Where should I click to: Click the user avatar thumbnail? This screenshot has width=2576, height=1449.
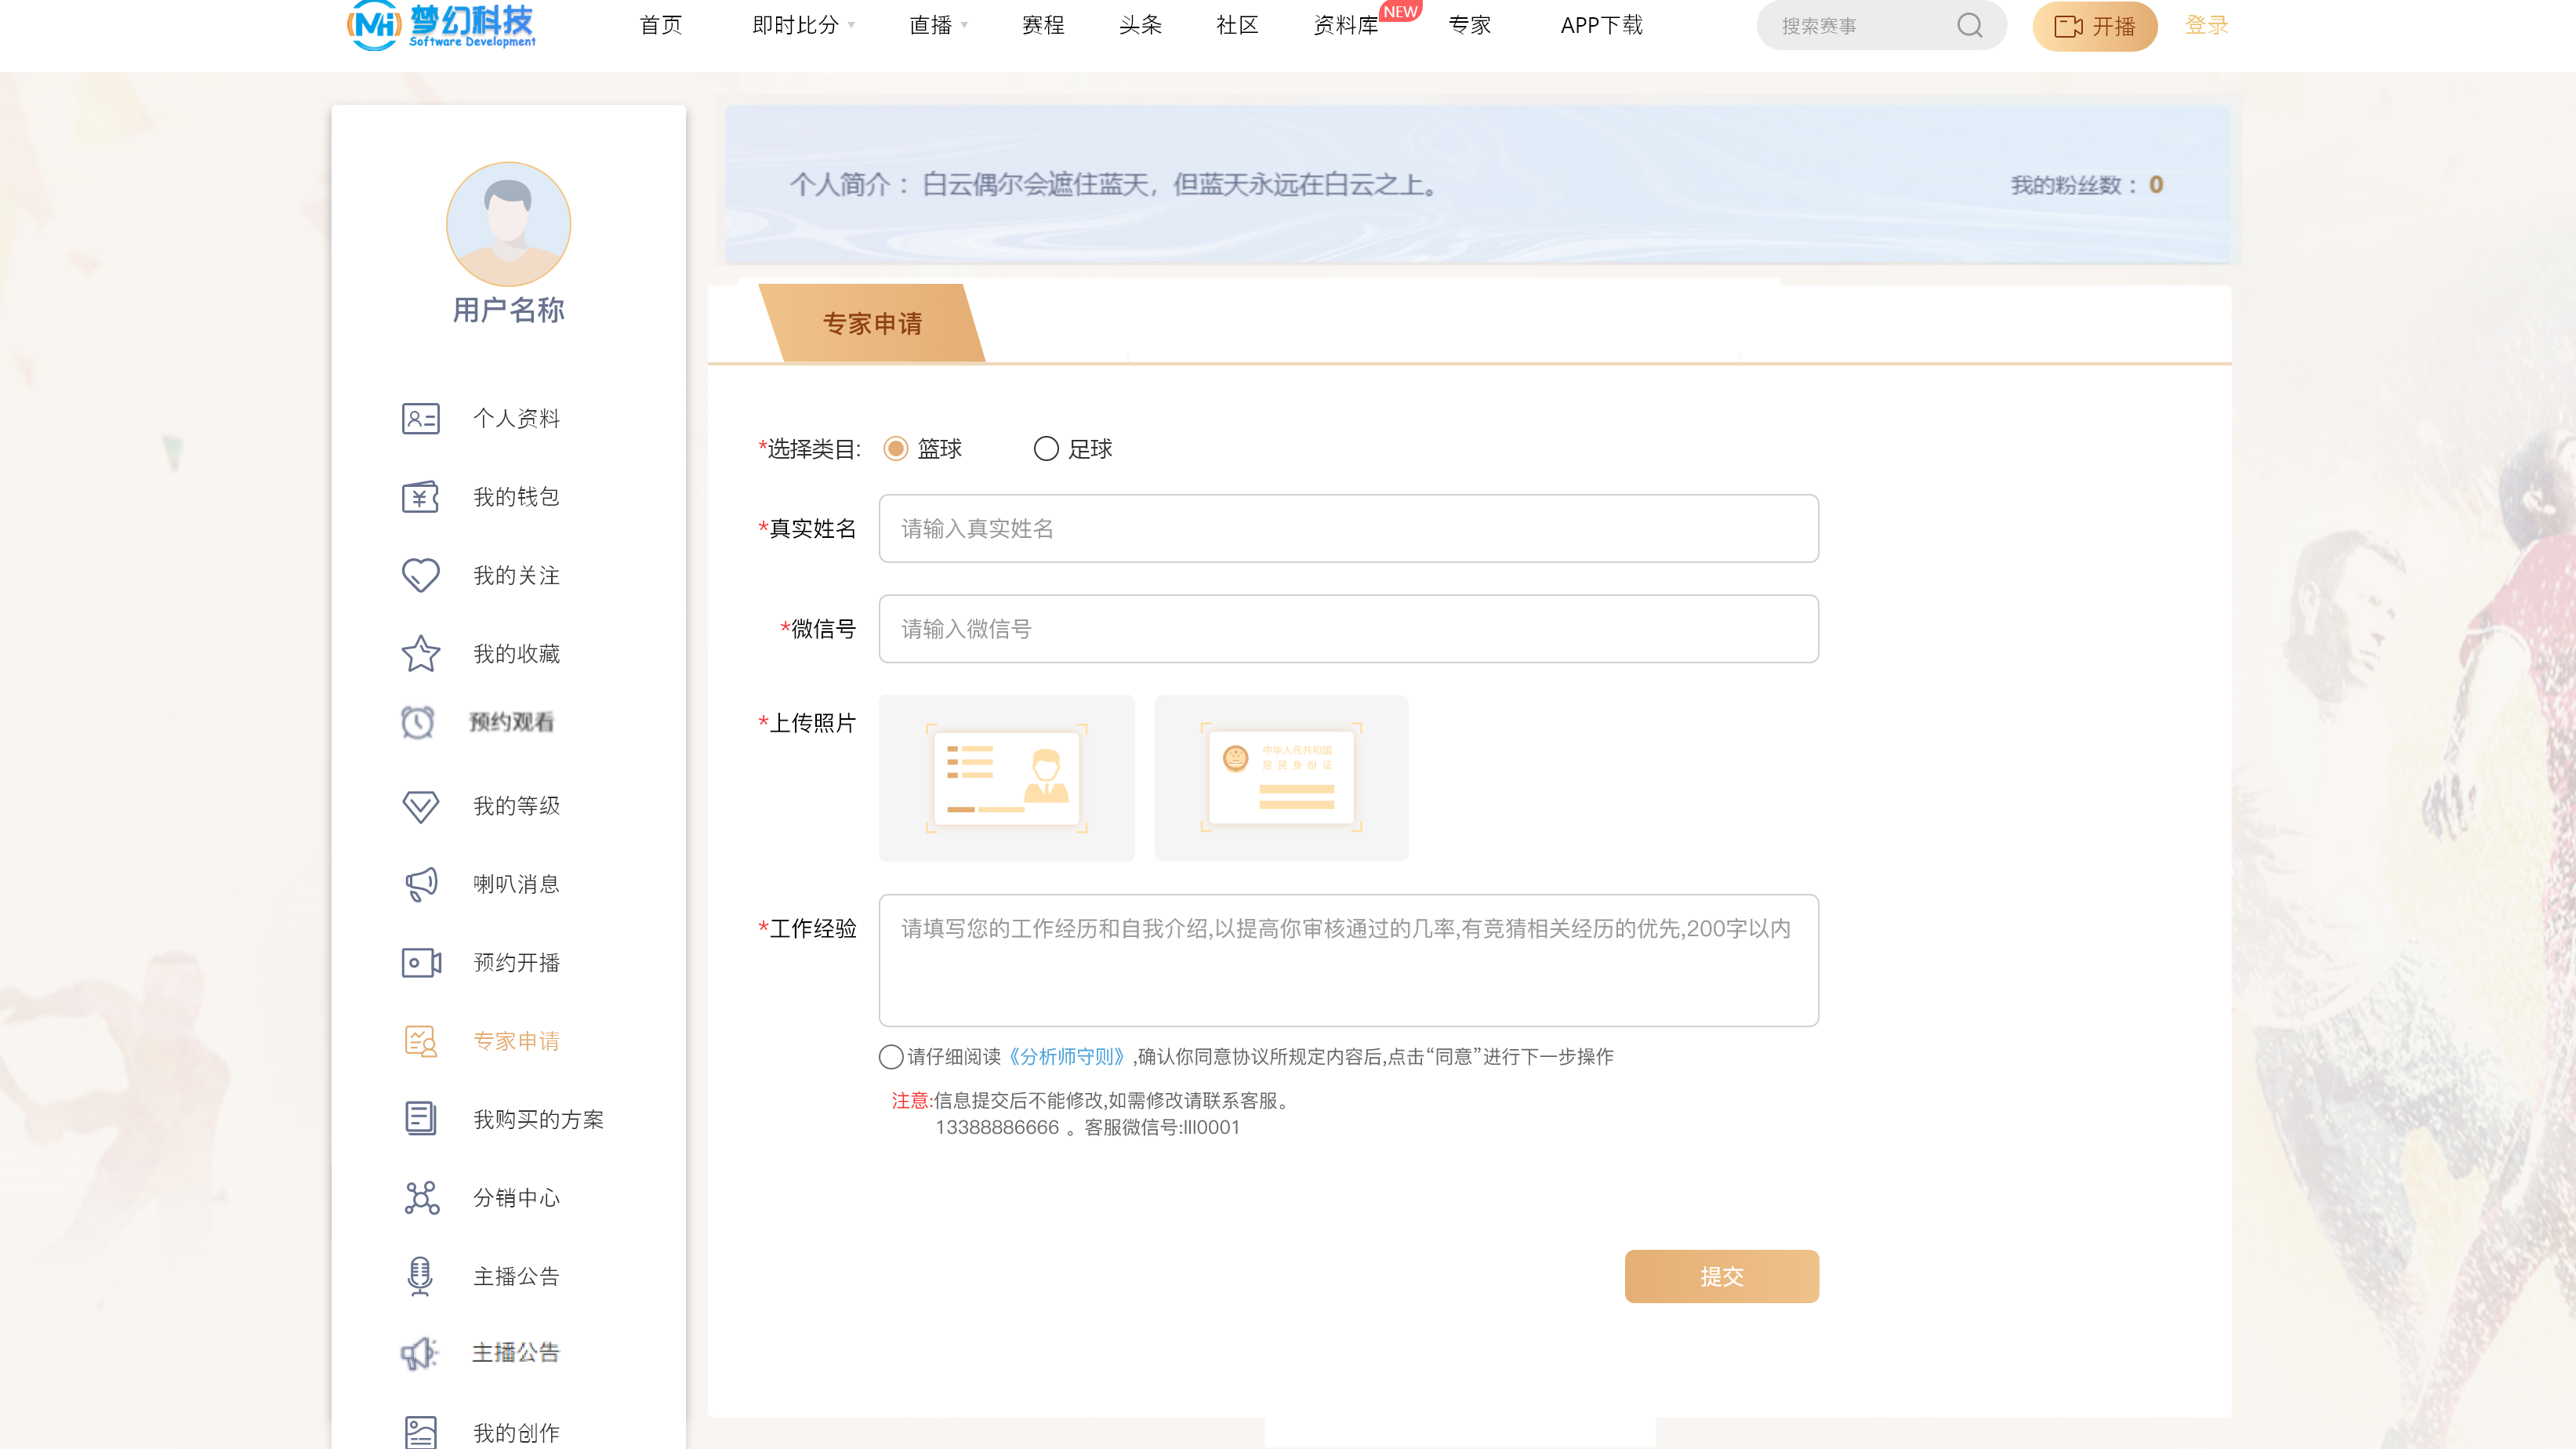(x=508, y=224)
